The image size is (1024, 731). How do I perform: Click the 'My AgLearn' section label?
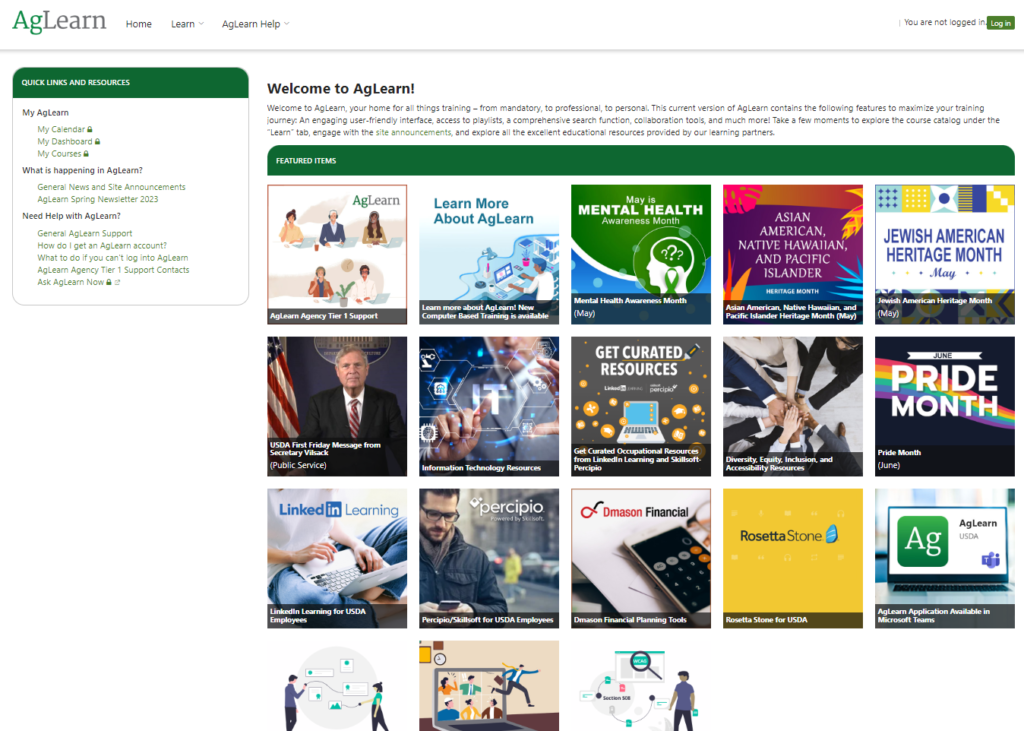pos(46,112)
